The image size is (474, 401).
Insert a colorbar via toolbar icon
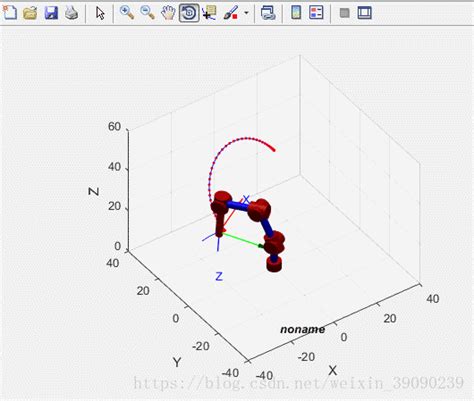pos(296,13)
